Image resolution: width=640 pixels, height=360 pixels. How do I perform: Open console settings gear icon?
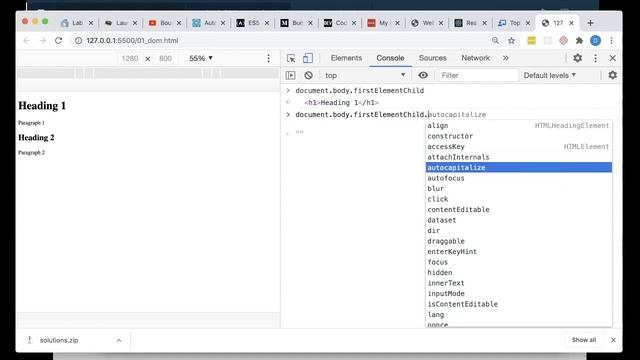tap(613, 76)
